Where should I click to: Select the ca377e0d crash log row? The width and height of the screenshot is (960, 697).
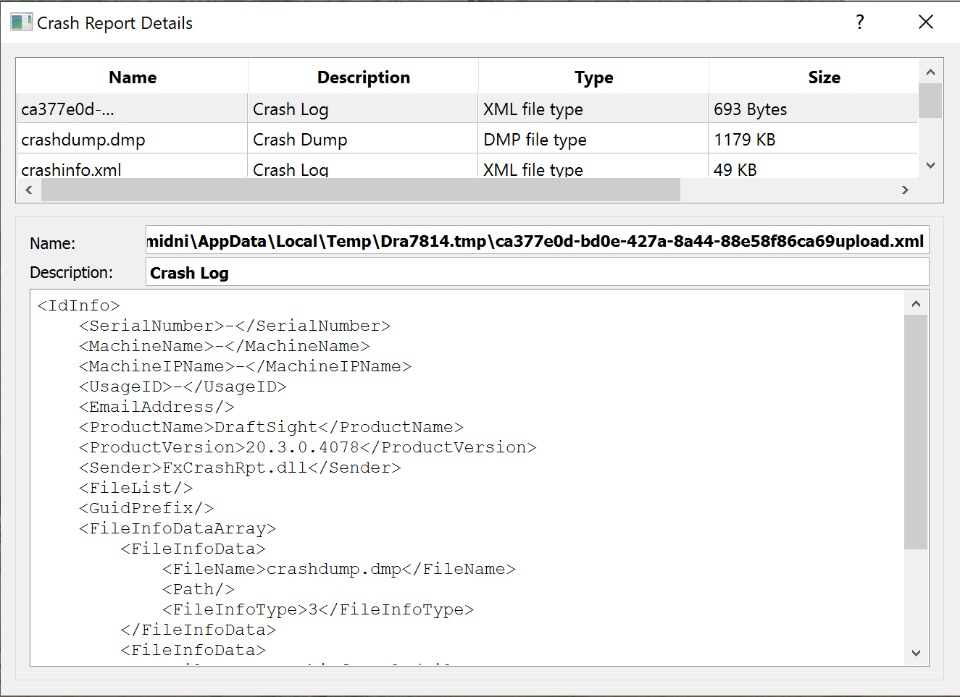[x=132, y=109]
